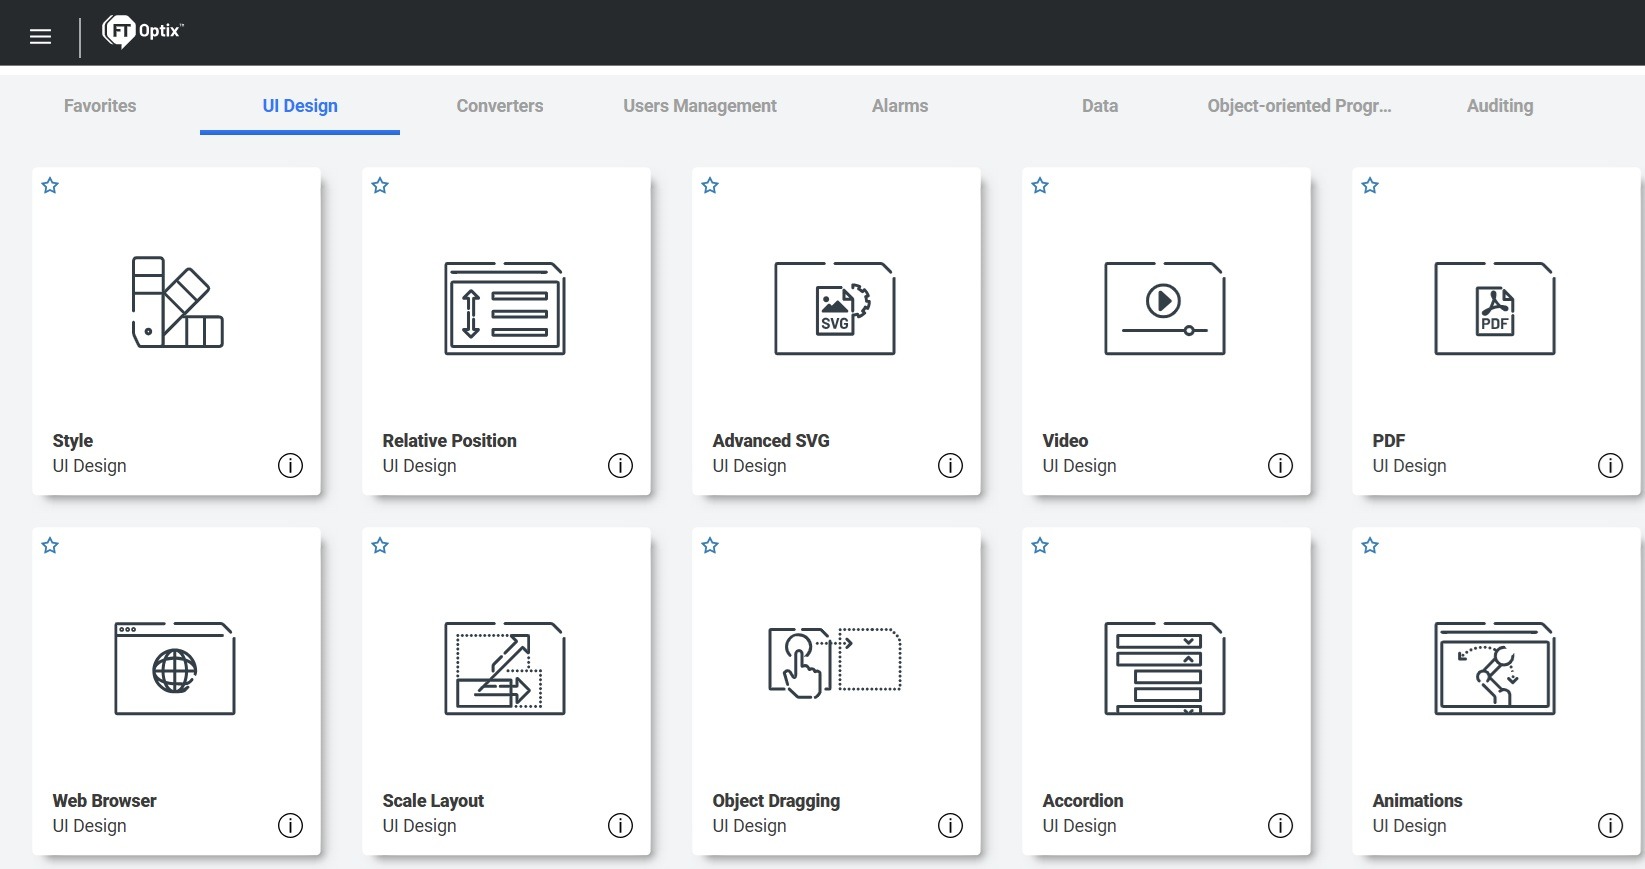Show info for the Accordion card
The height and width of the screenshot is (869, 1645).
tap(1280, 825)
